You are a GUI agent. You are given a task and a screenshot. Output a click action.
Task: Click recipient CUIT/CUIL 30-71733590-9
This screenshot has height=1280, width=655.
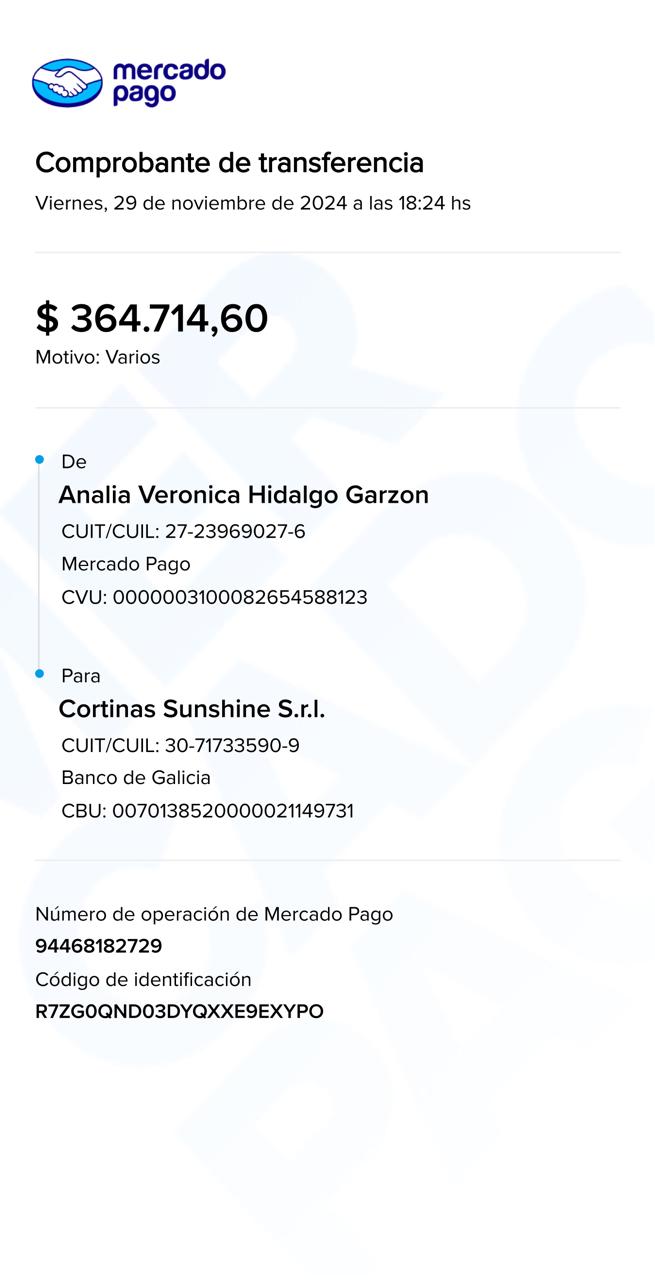(180, 745)
